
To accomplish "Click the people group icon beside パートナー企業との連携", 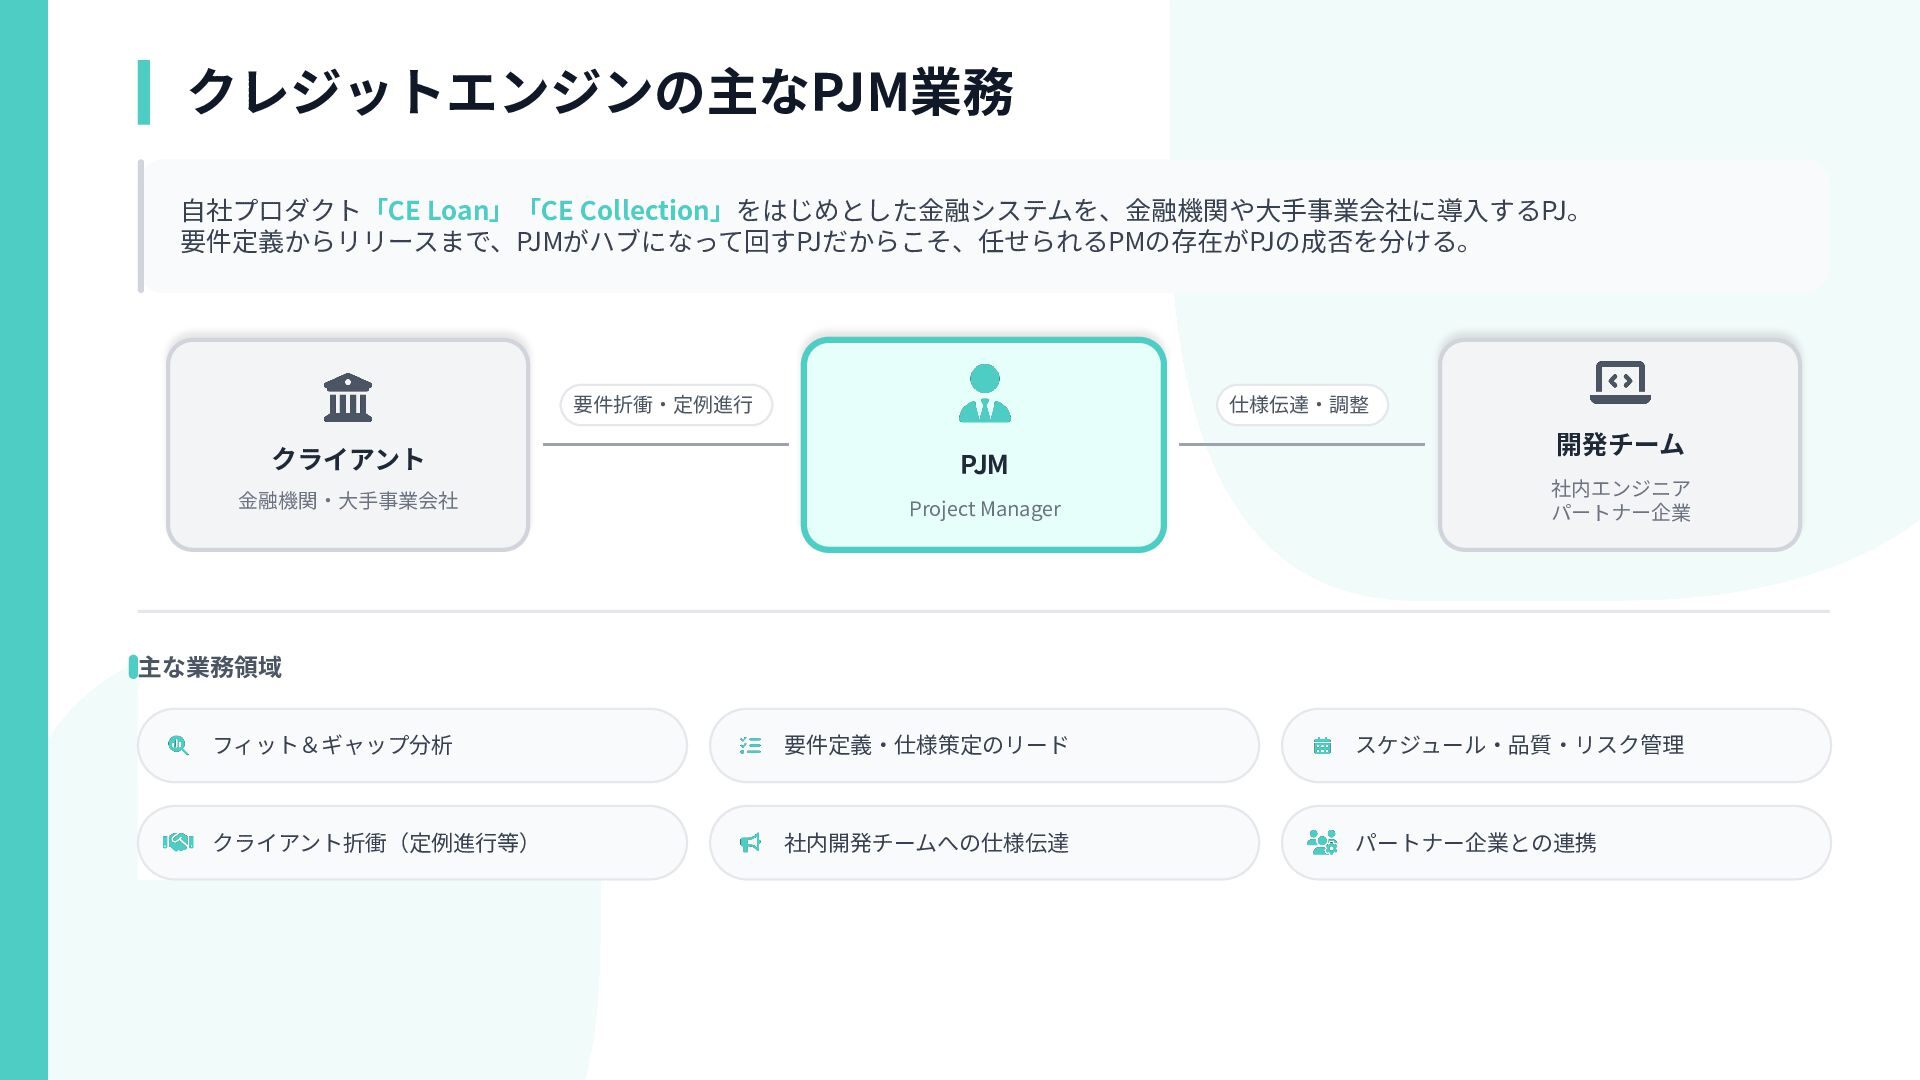I will (x=1322, y=843).
